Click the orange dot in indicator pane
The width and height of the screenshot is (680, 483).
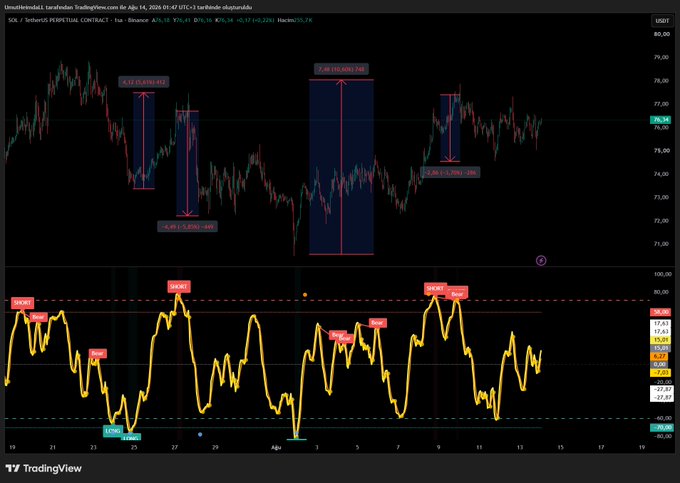(x=305, y=295)
